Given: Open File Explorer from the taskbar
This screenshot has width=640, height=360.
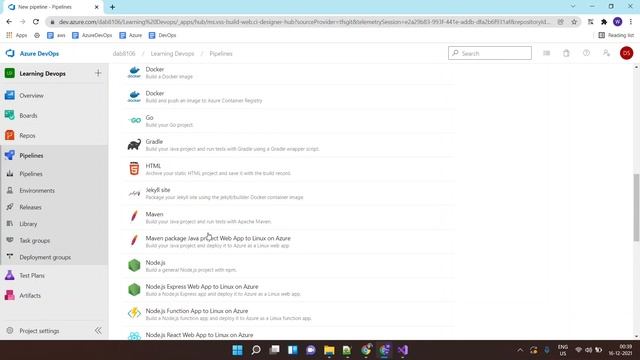Looking at the screenshot, I should [x=329, y=350].
